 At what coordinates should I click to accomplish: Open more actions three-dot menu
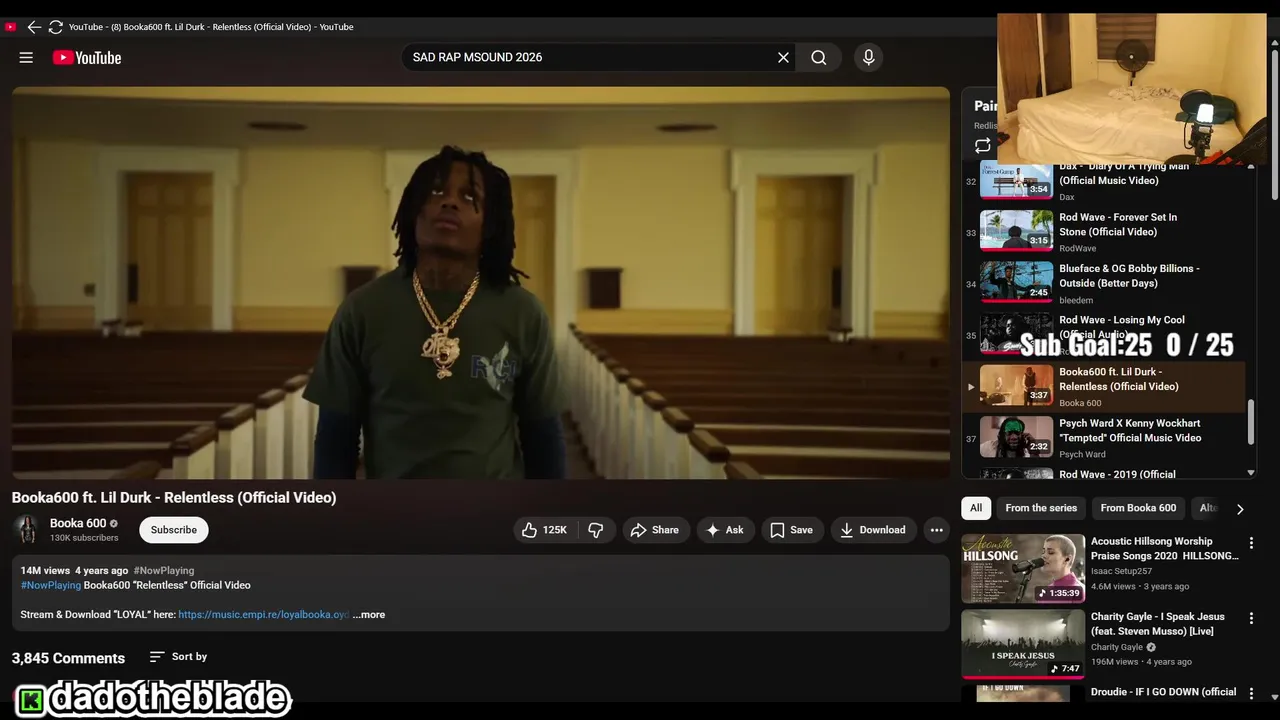[x=936, y=530]
